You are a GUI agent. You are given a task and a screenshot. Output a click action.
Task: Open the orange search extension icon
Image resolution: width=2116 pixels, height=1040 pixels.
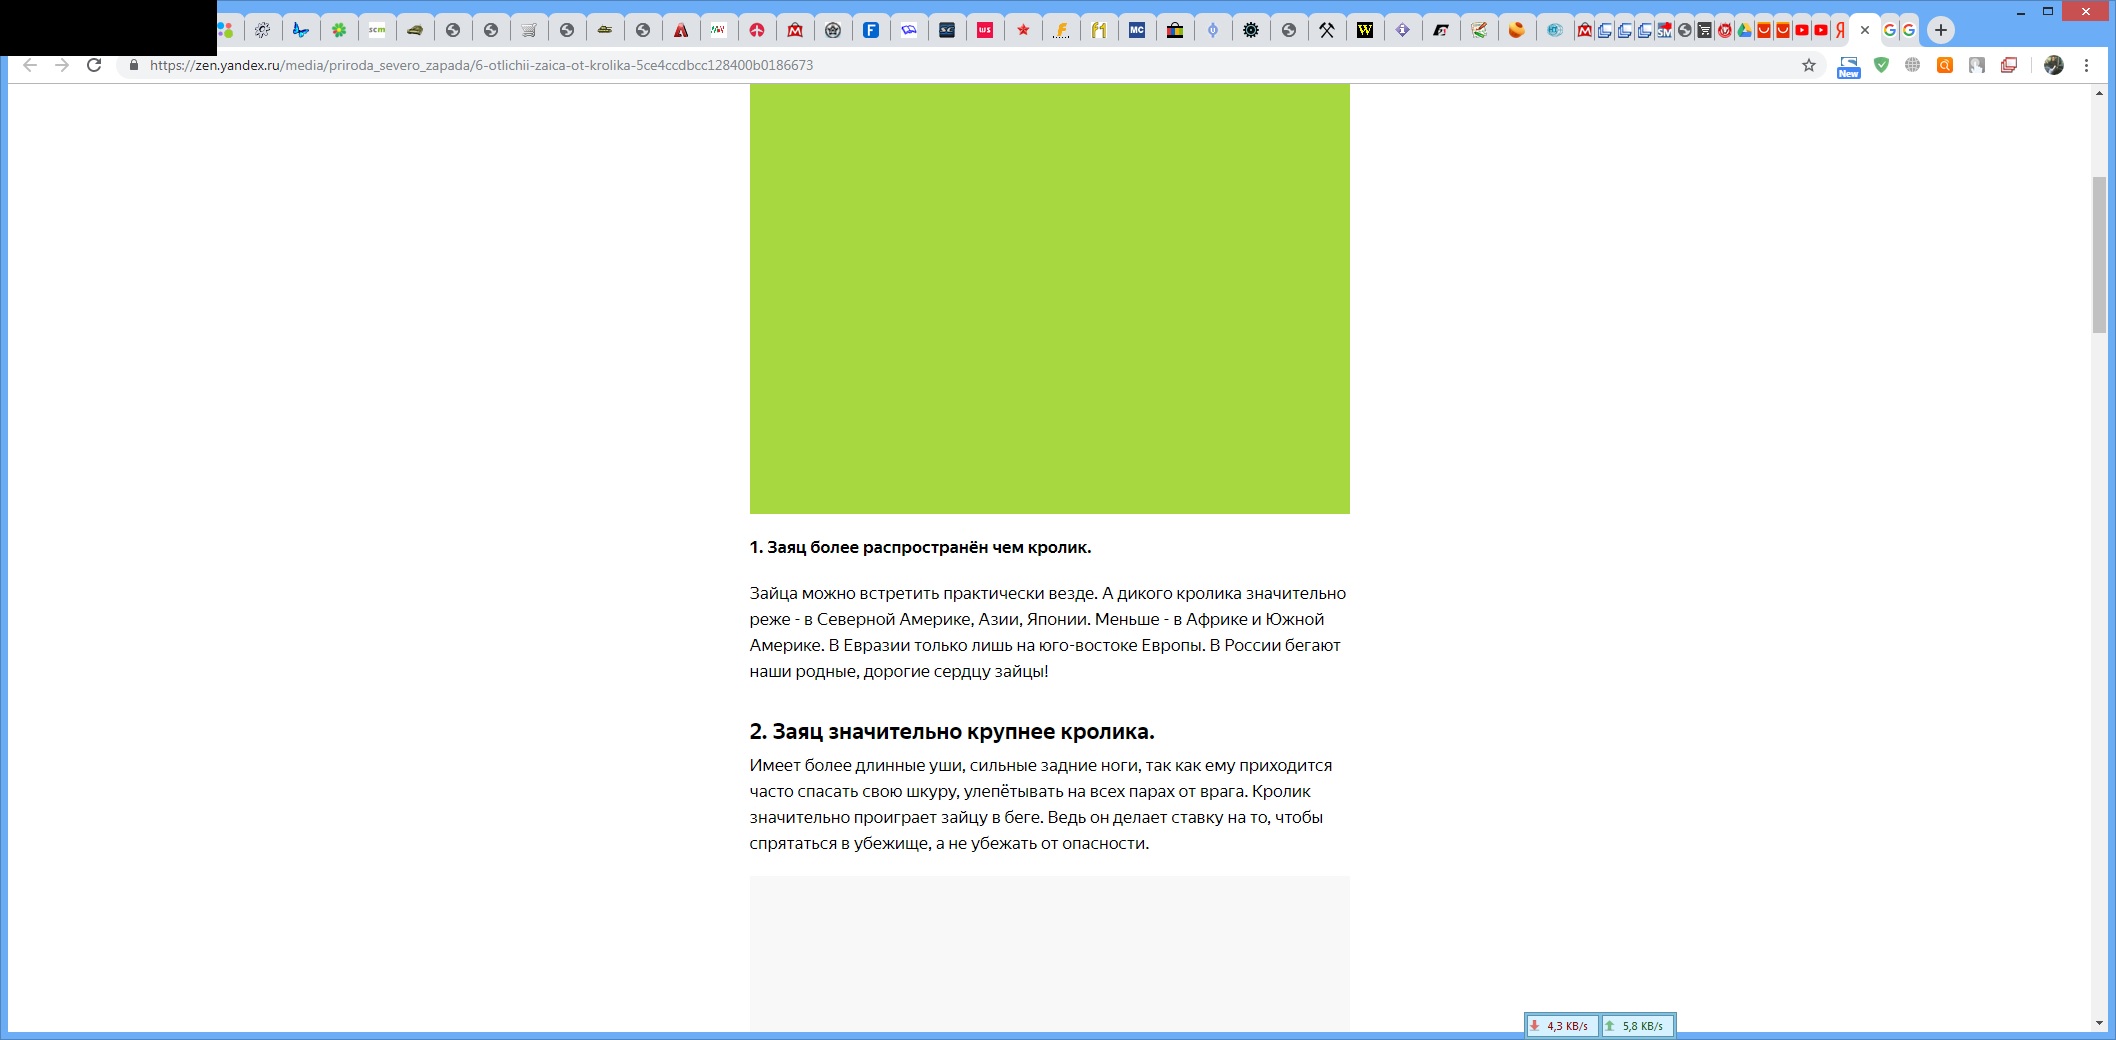[x=1945, y=65]
